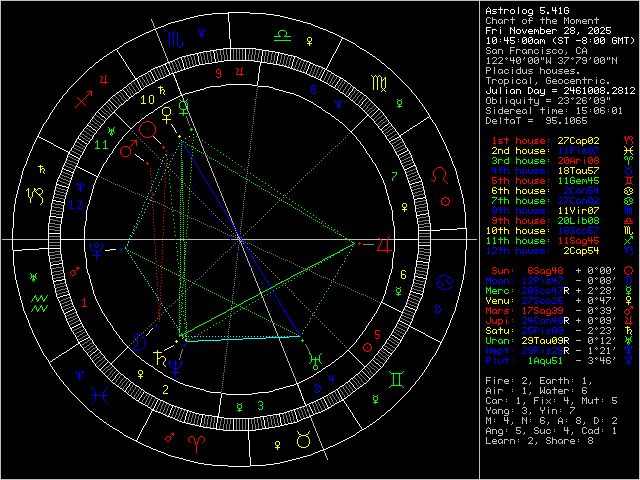Select the Gemini sign glyph on the wheel
Screen dimensions: 640x480
(397, 379)
